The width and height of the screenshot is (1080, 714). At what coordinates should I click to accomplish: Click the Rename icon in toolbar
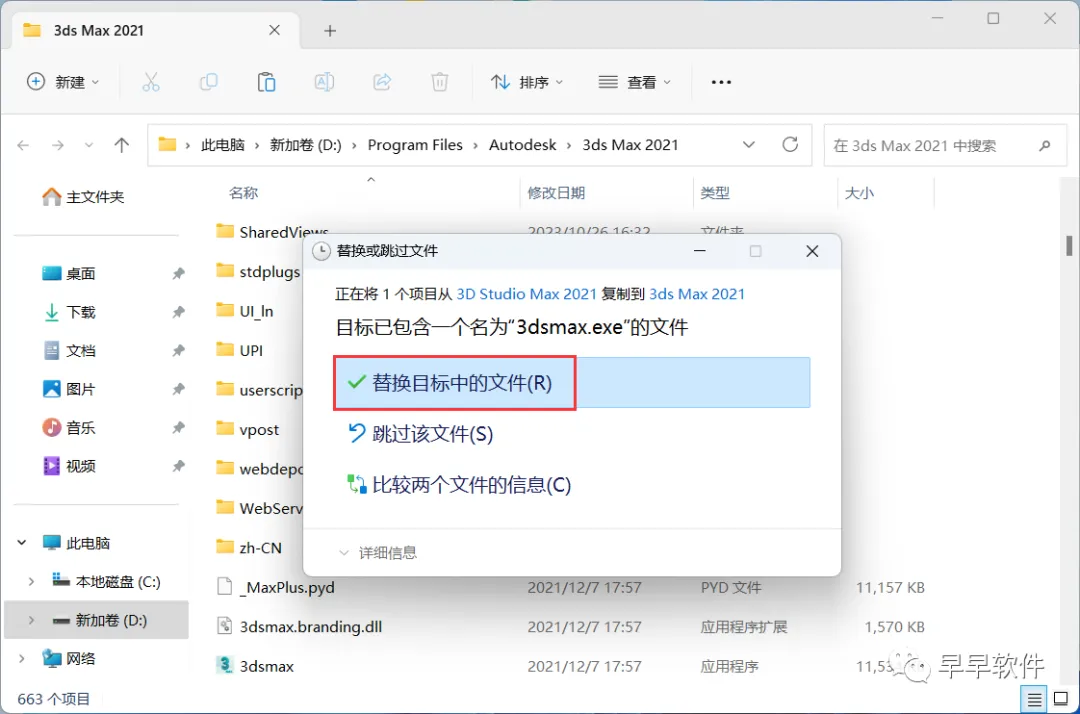coord(324,82)
